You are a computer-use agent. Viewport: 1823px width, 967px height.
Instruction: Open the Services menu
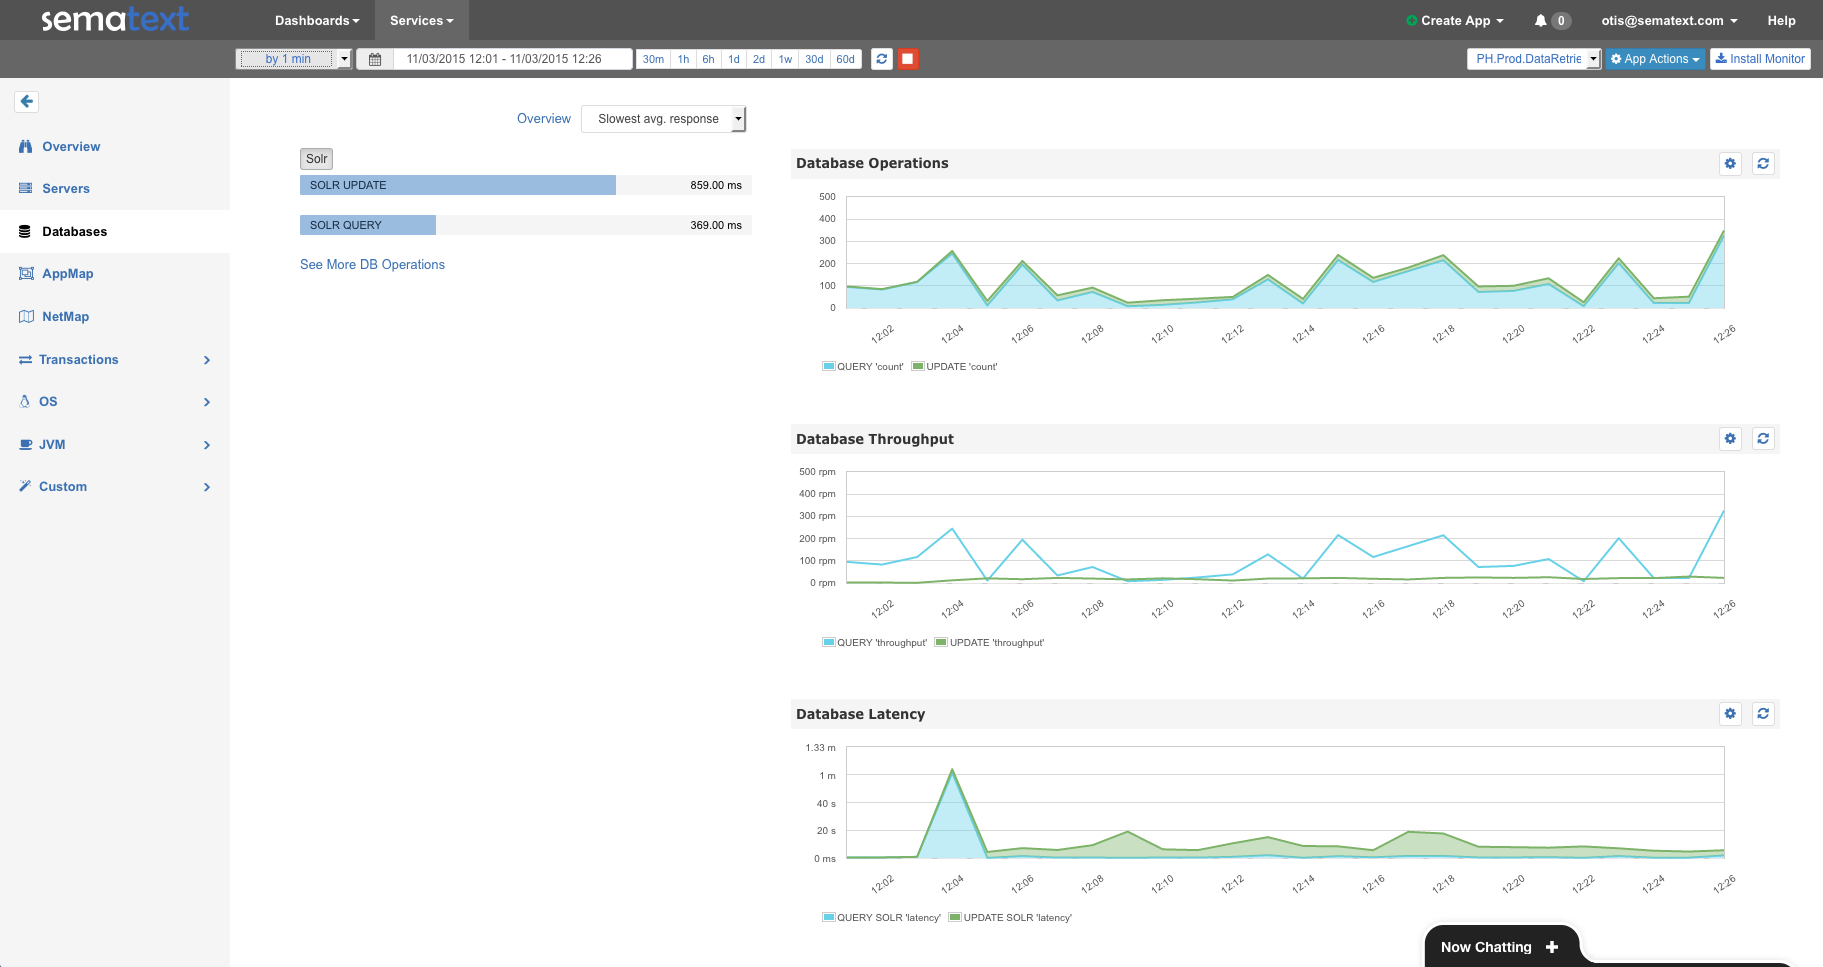point(421,20)
